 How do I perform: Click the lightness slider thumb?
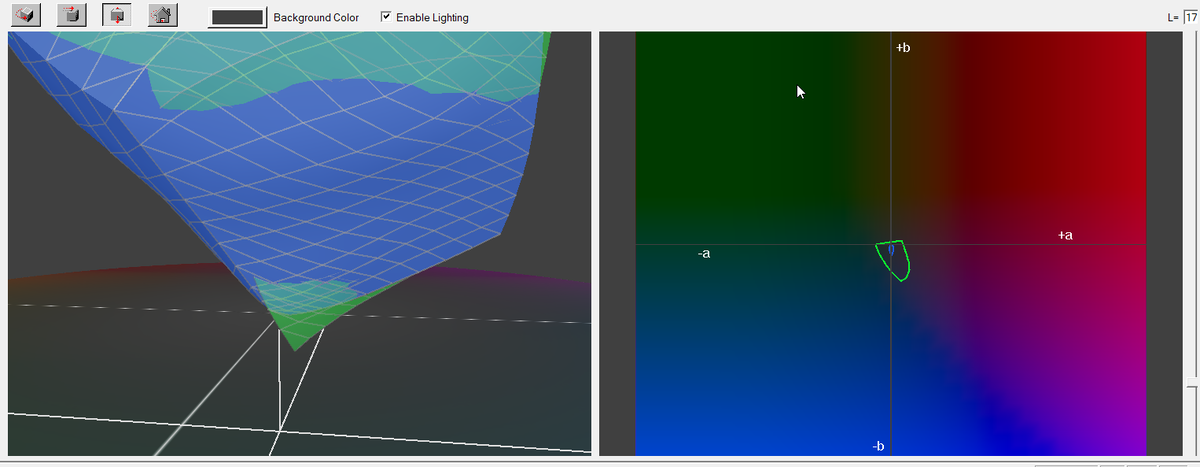1190,385
